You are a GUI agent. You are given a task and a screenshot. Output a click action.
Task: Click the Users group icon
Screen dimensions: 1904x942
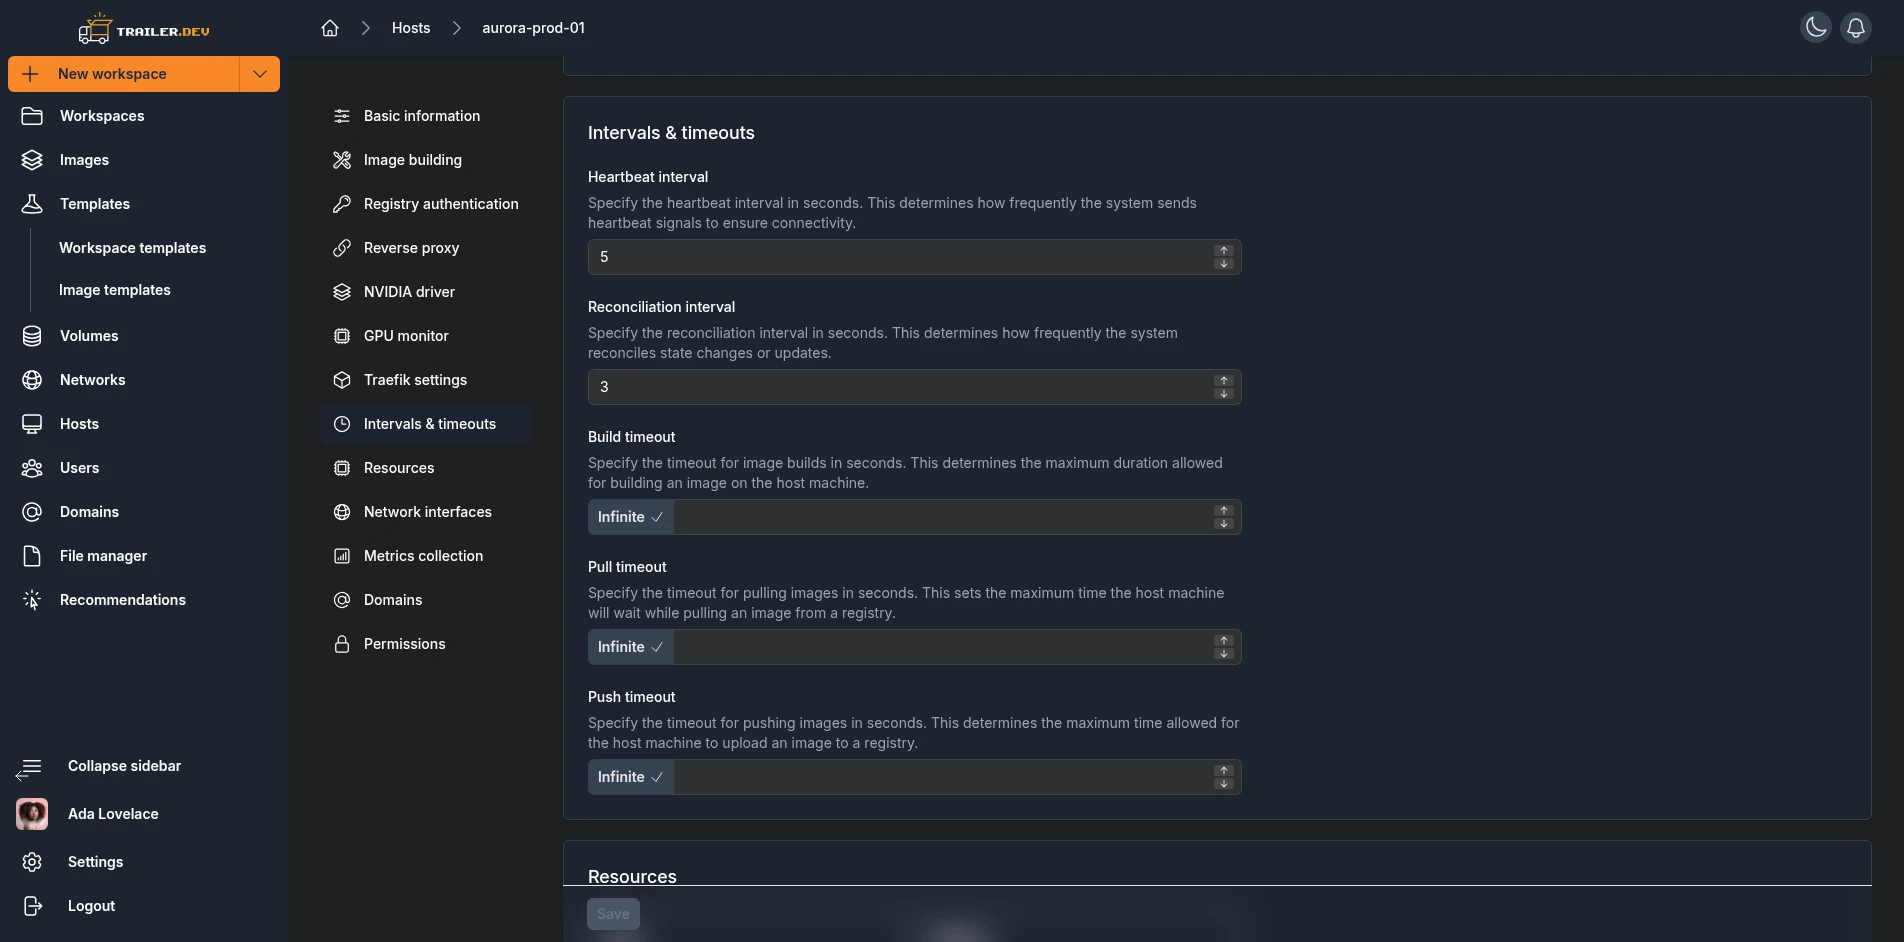[32, 468]
